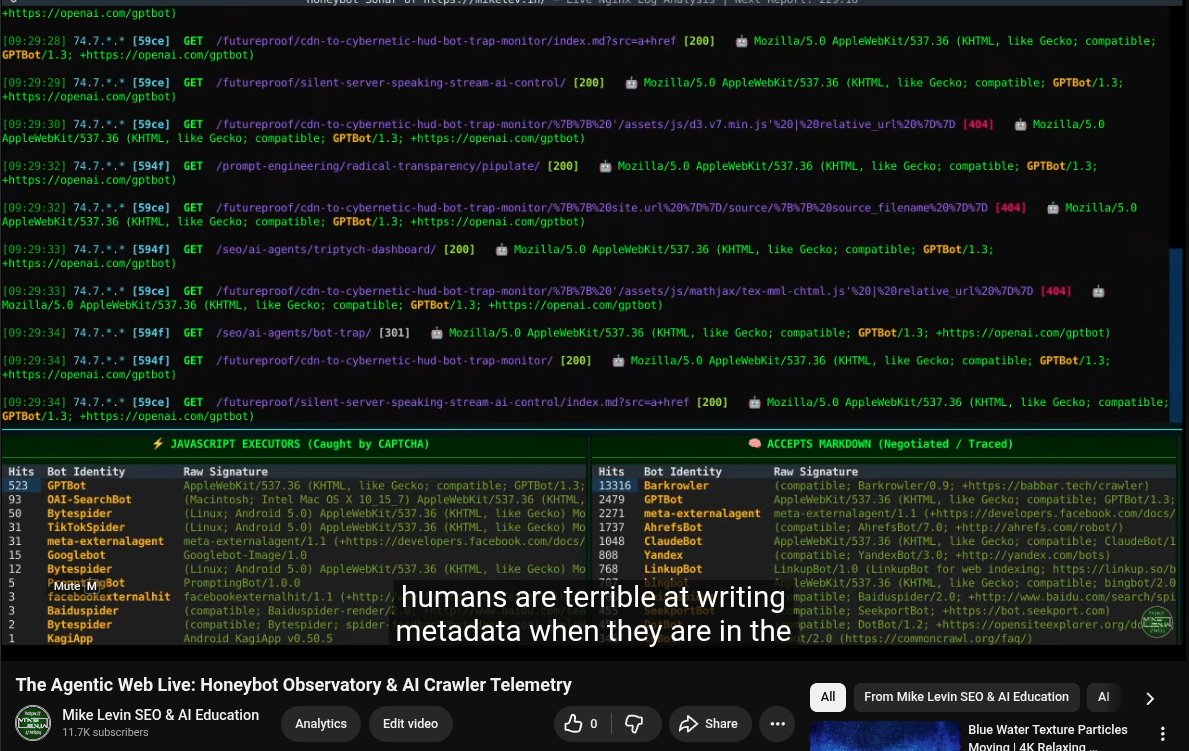Image resolution: width=1189 pixels, height=751 pixels.
Task: Click the Googlebot bot identity entry
Action: [76, 555]
